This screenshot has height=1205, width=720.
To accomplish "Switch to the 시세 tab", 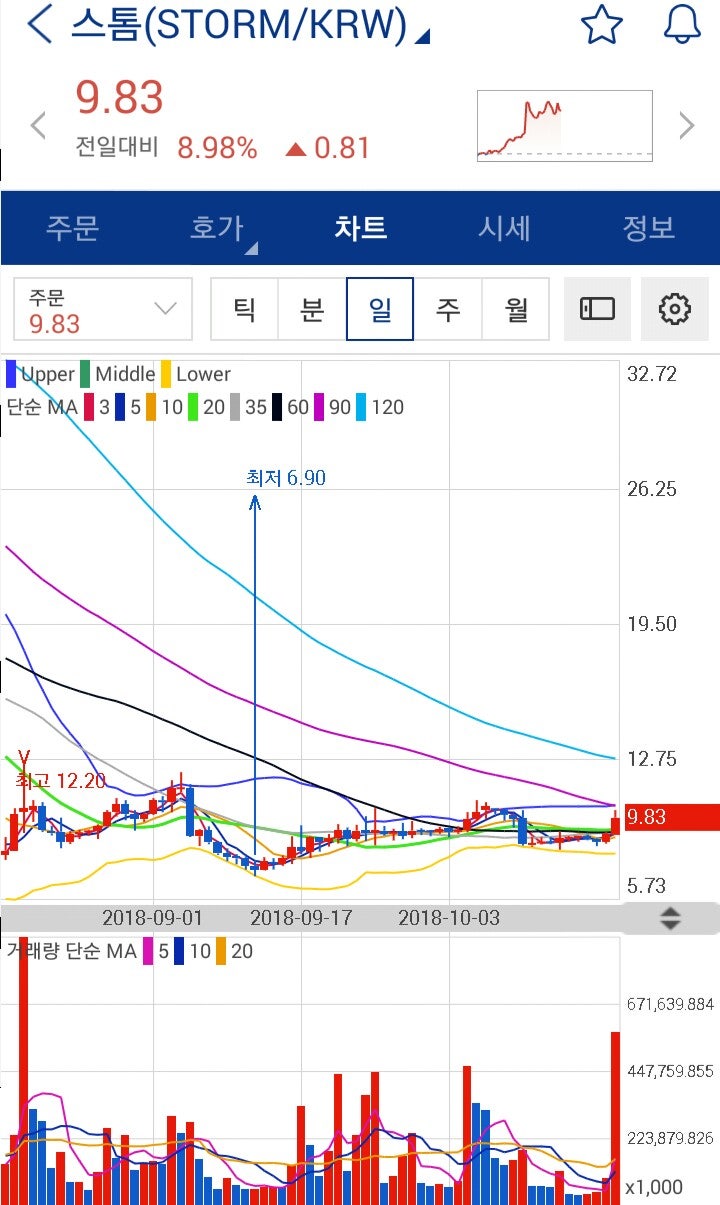I will tap(504, 227).
